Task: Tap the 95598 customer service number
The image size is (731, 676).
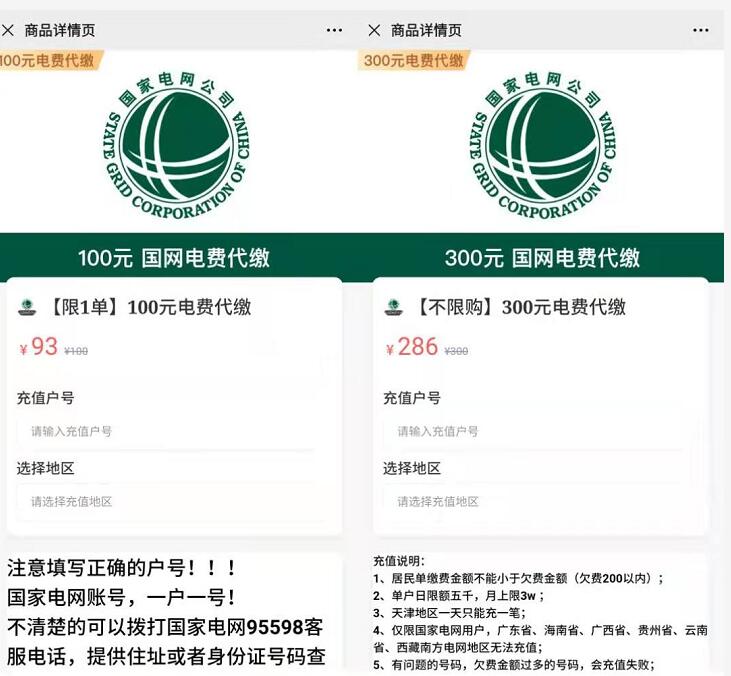Action: [x=275, y=628]
